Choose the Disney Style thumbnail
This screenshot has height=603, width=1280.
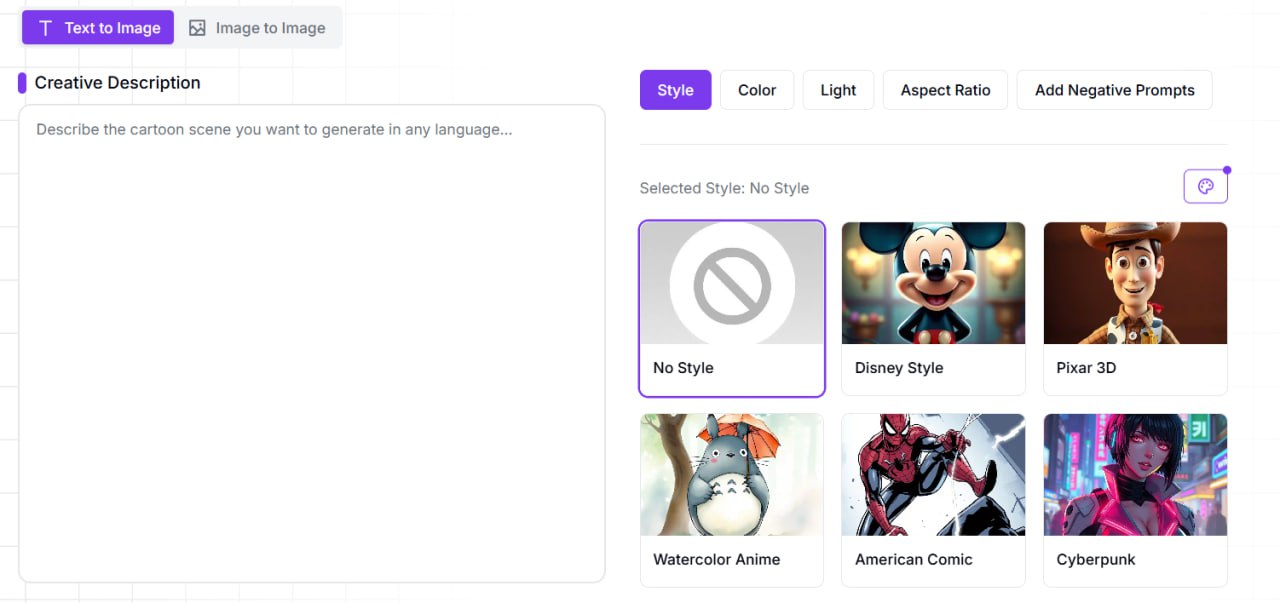(933, 283)
